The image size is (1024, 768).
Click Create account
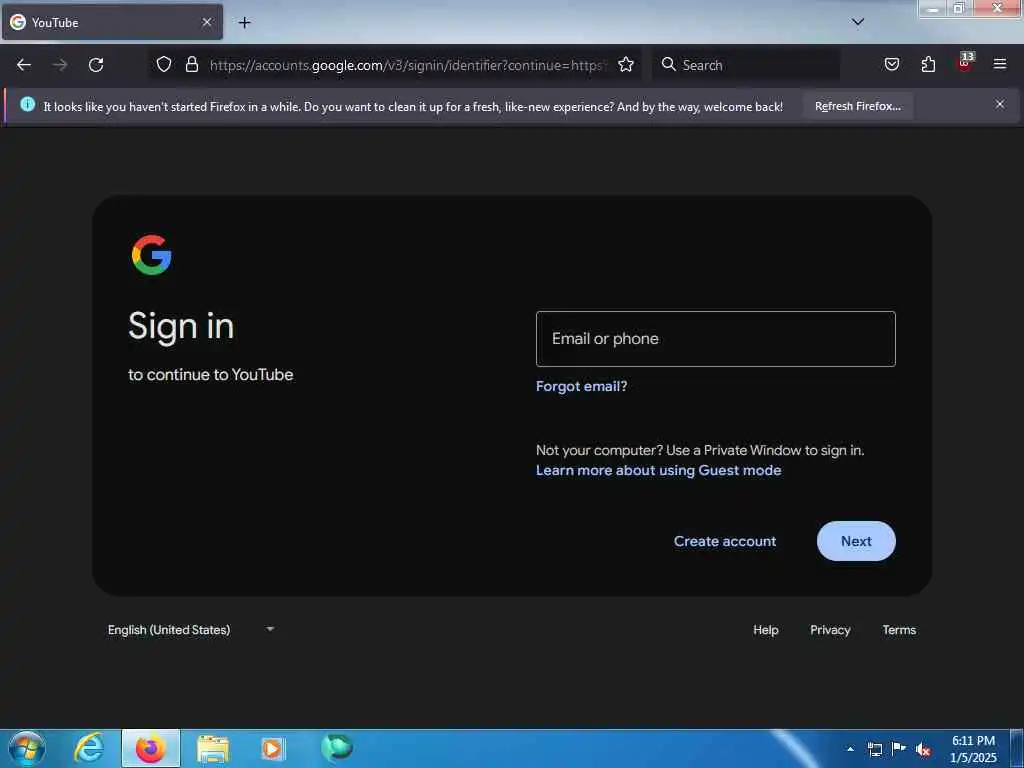coord(725,541)
